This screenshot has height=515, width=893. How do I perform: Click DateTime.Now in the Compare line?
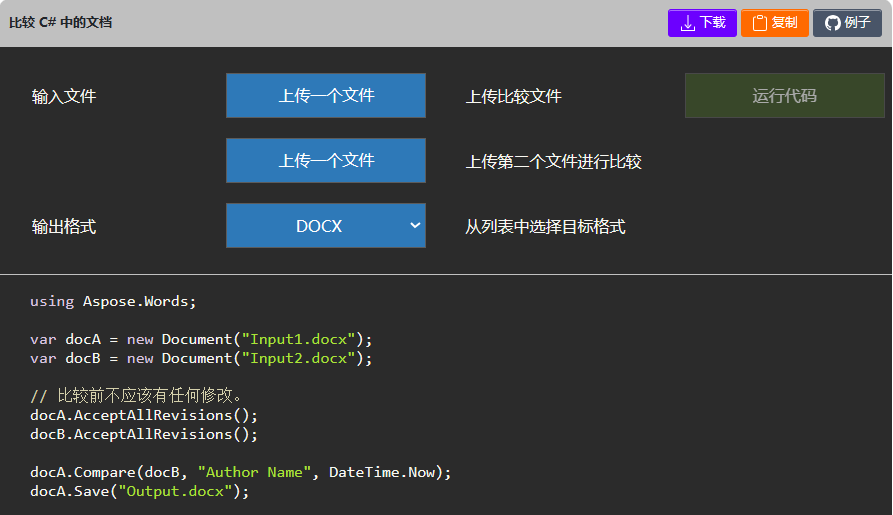coord(382,472)
